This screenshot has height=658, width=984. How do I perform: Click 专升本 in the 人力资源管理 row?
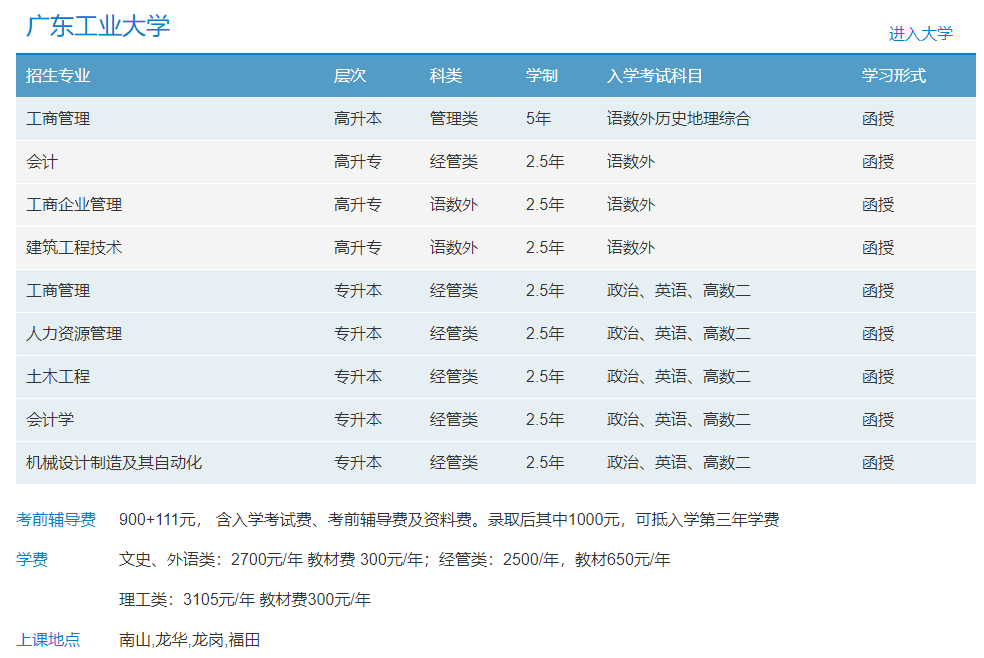tap(358, 334)
